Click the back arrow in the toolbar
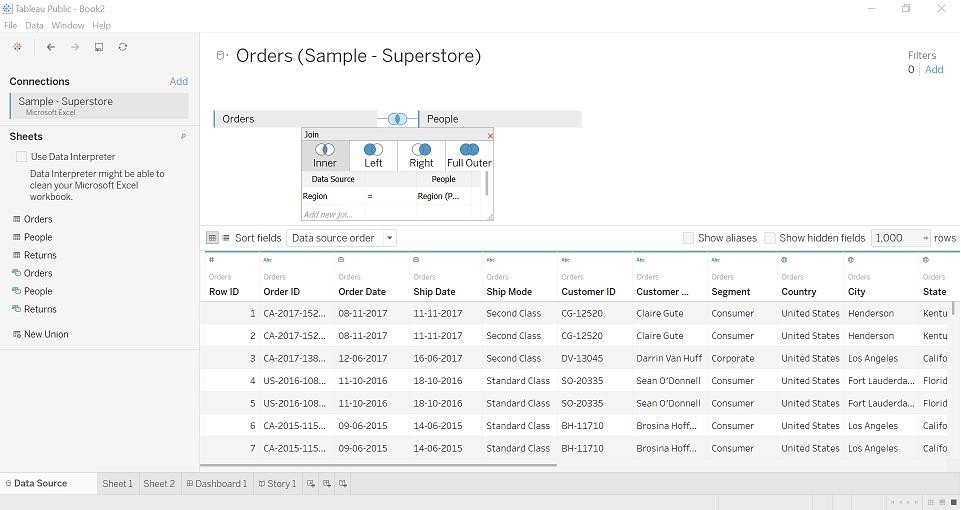The height and width of the screenshot is (510, 961). tap(51, 47)
